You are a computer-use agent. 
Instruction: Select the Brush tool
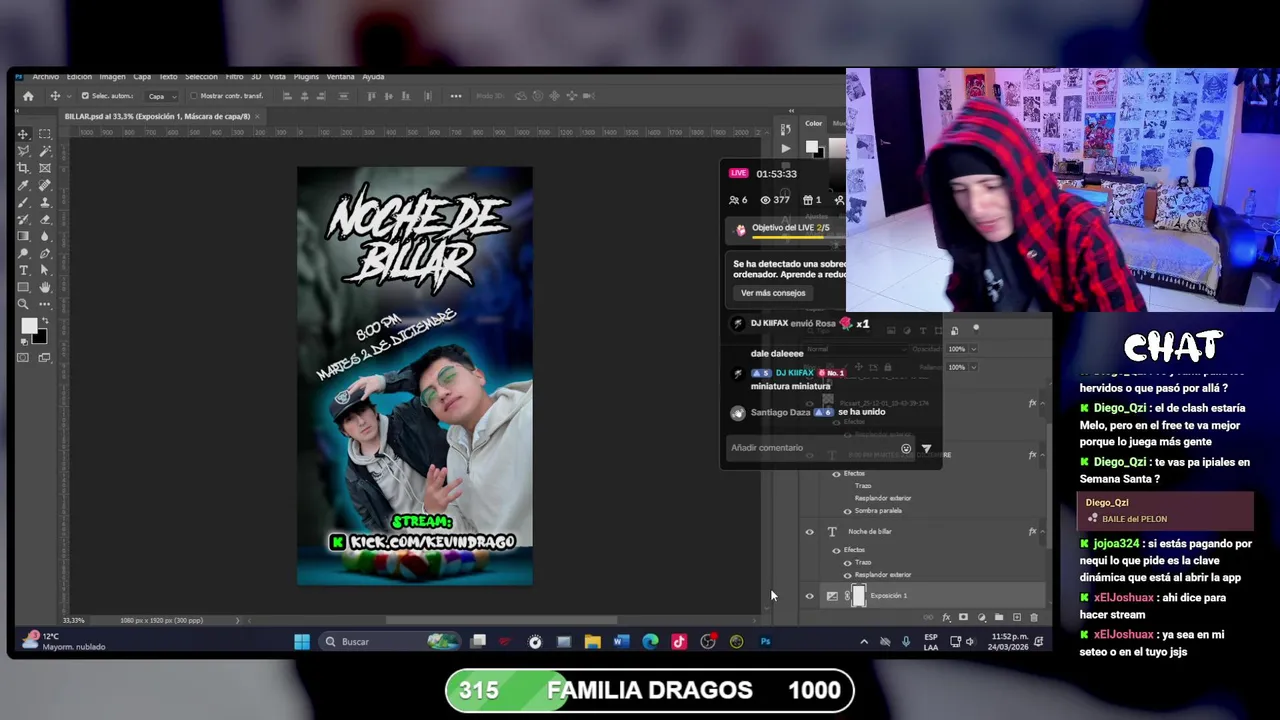point(23,202)
